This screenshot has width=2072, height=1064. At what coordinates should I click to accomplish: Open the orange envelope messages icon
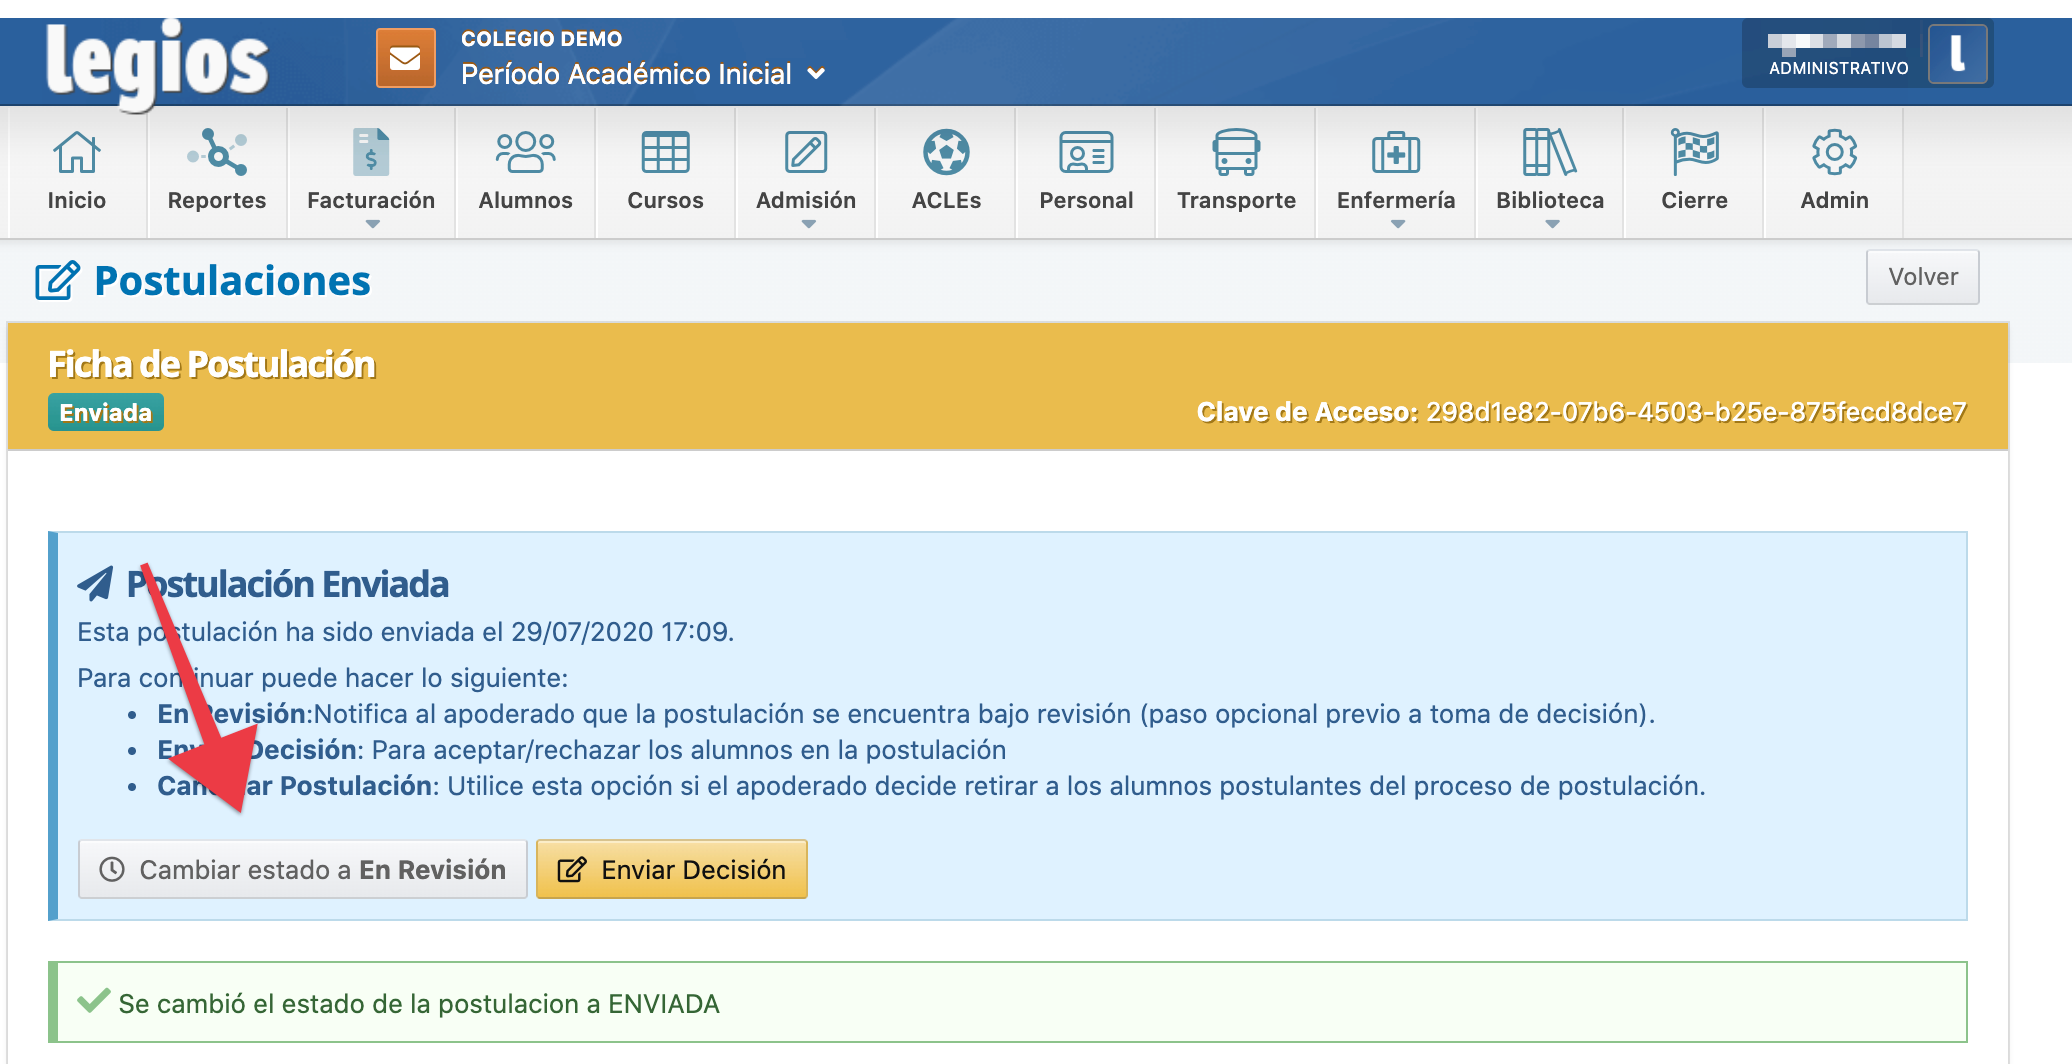pyautogui.click(x=405, y=58)
